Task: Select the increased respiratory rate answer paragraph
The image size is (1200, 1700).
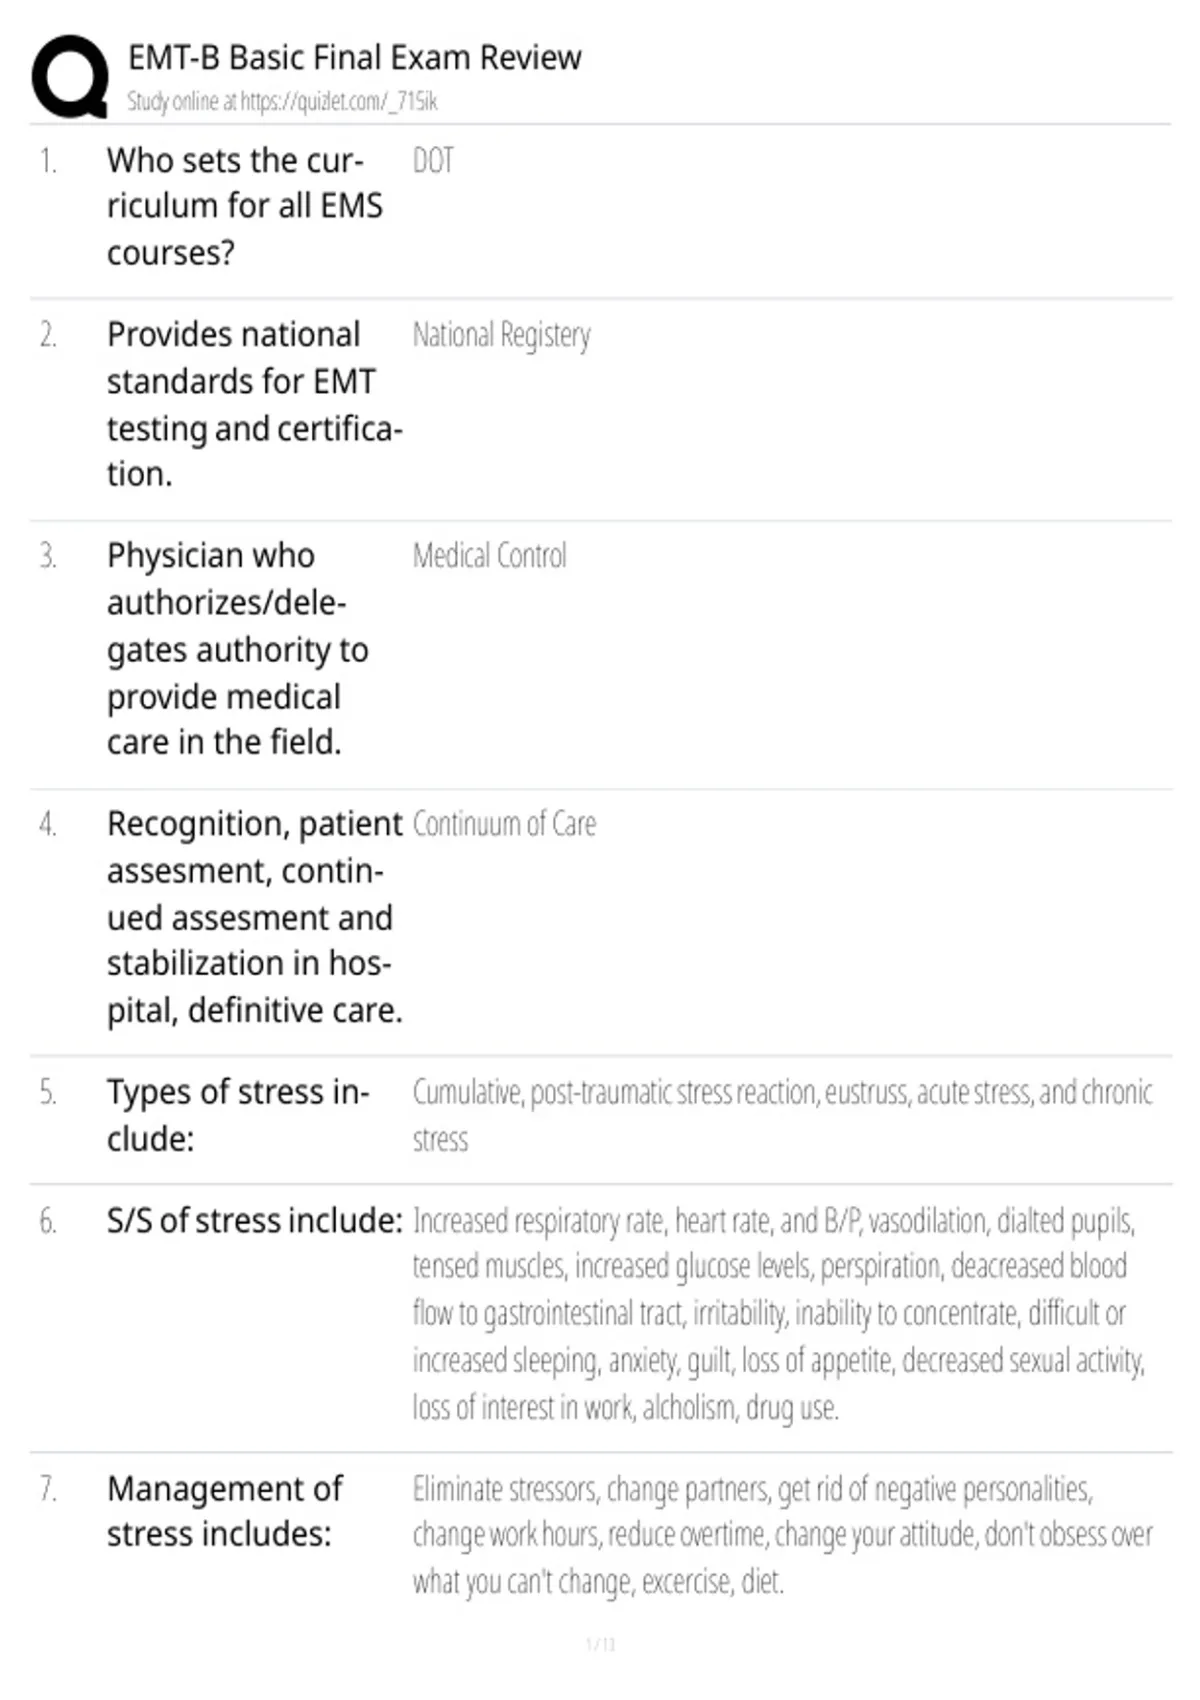Action: [x=779, y=1314]
